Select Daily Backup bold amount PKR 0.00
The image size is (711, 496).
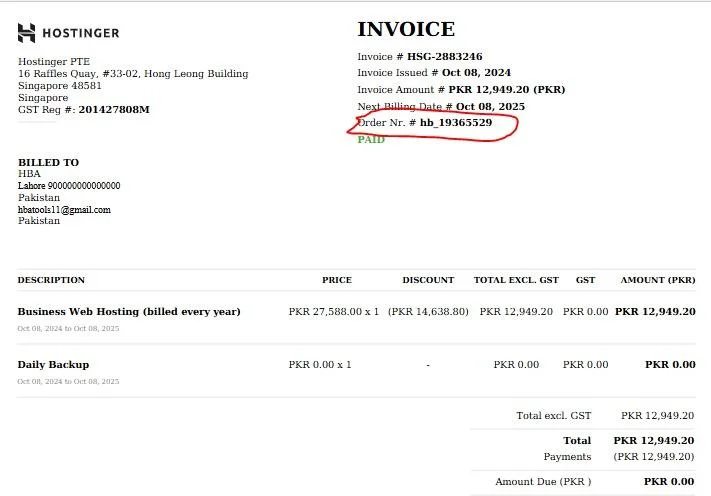pos(670,365)
